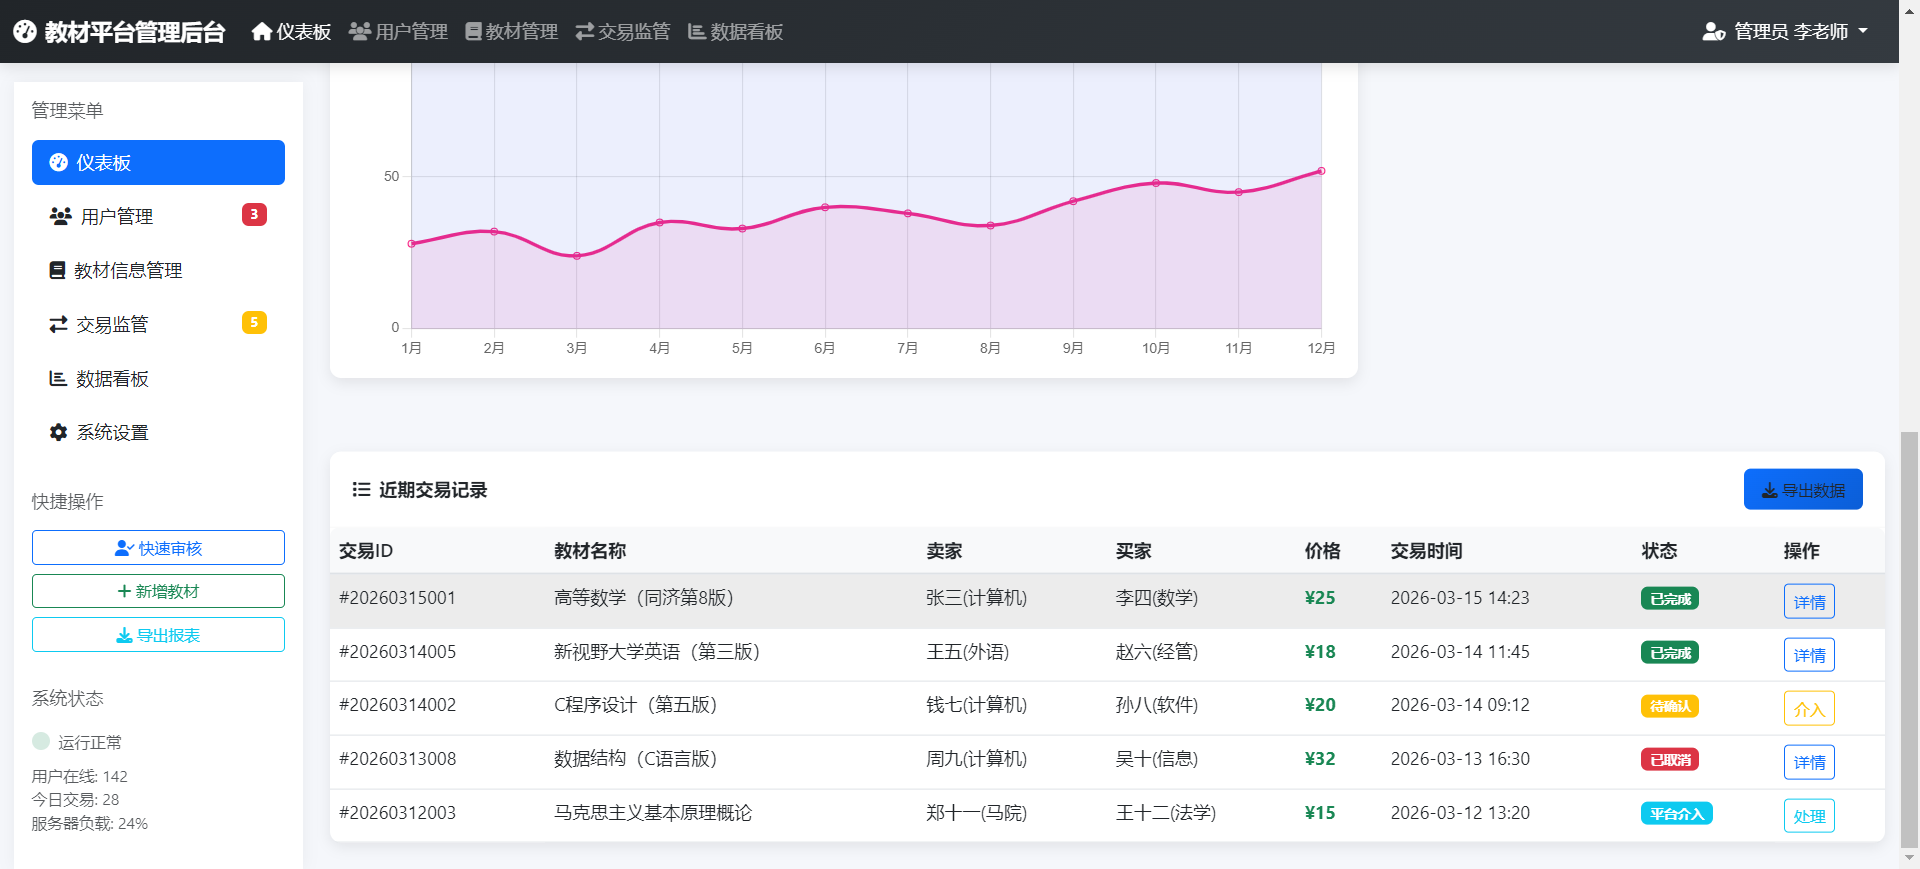1920x869 pixels.
Task: Click the chart data point for 12月
Action: [x=1321, y=171]
